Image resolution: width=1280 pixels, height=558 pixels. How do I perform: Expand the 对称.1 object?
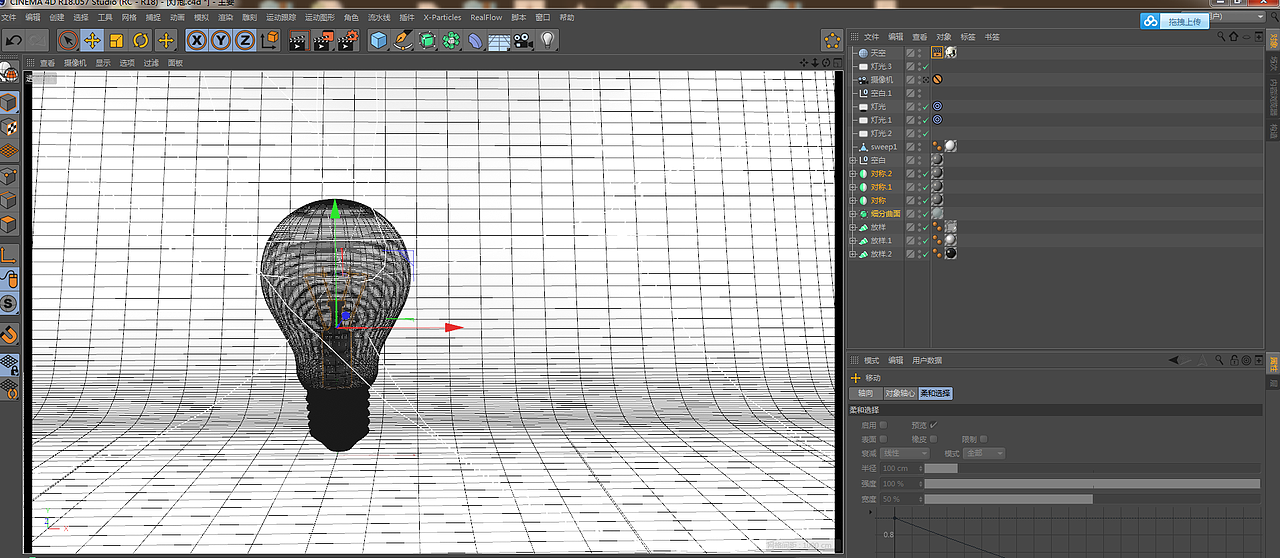tap(853, 187)
